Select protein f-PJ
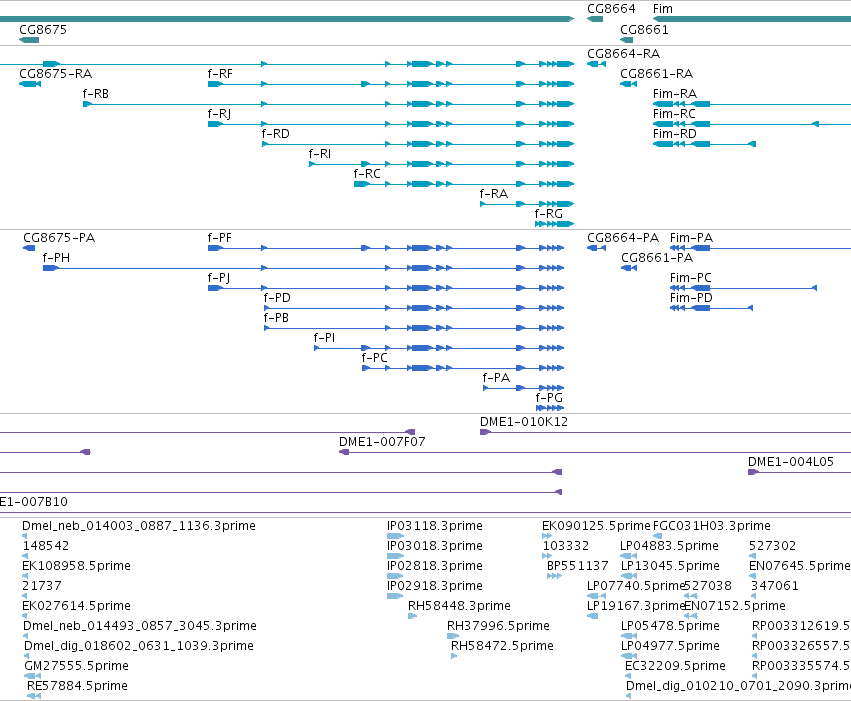 (x=219, y=278)
